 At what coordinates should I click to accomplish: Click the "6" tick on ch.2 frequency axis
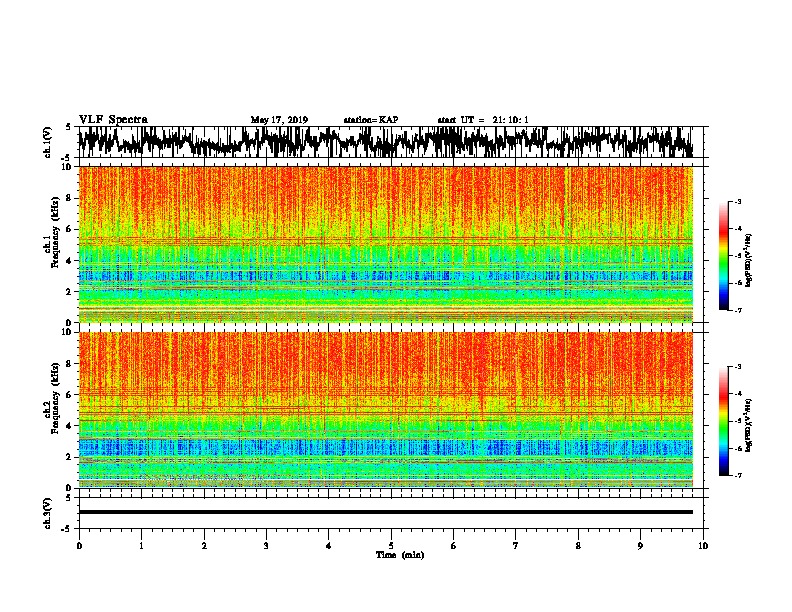click(x=70, y=395)
